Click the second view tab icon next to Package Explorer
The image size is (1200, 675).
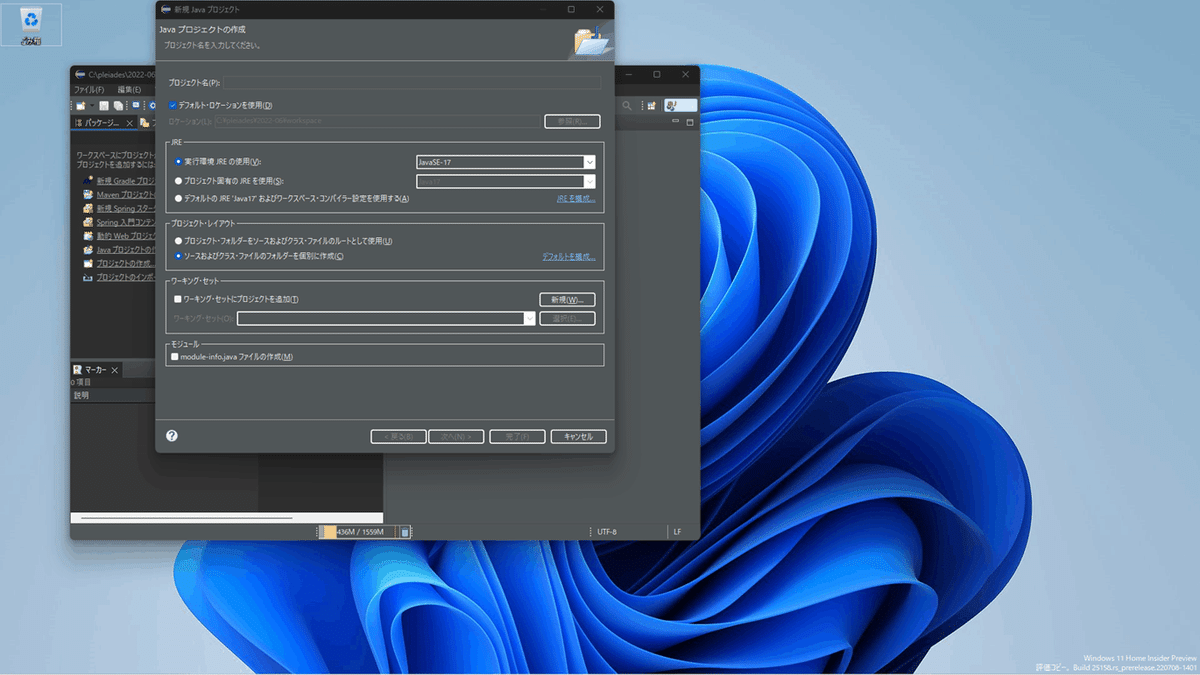point(145,123)
